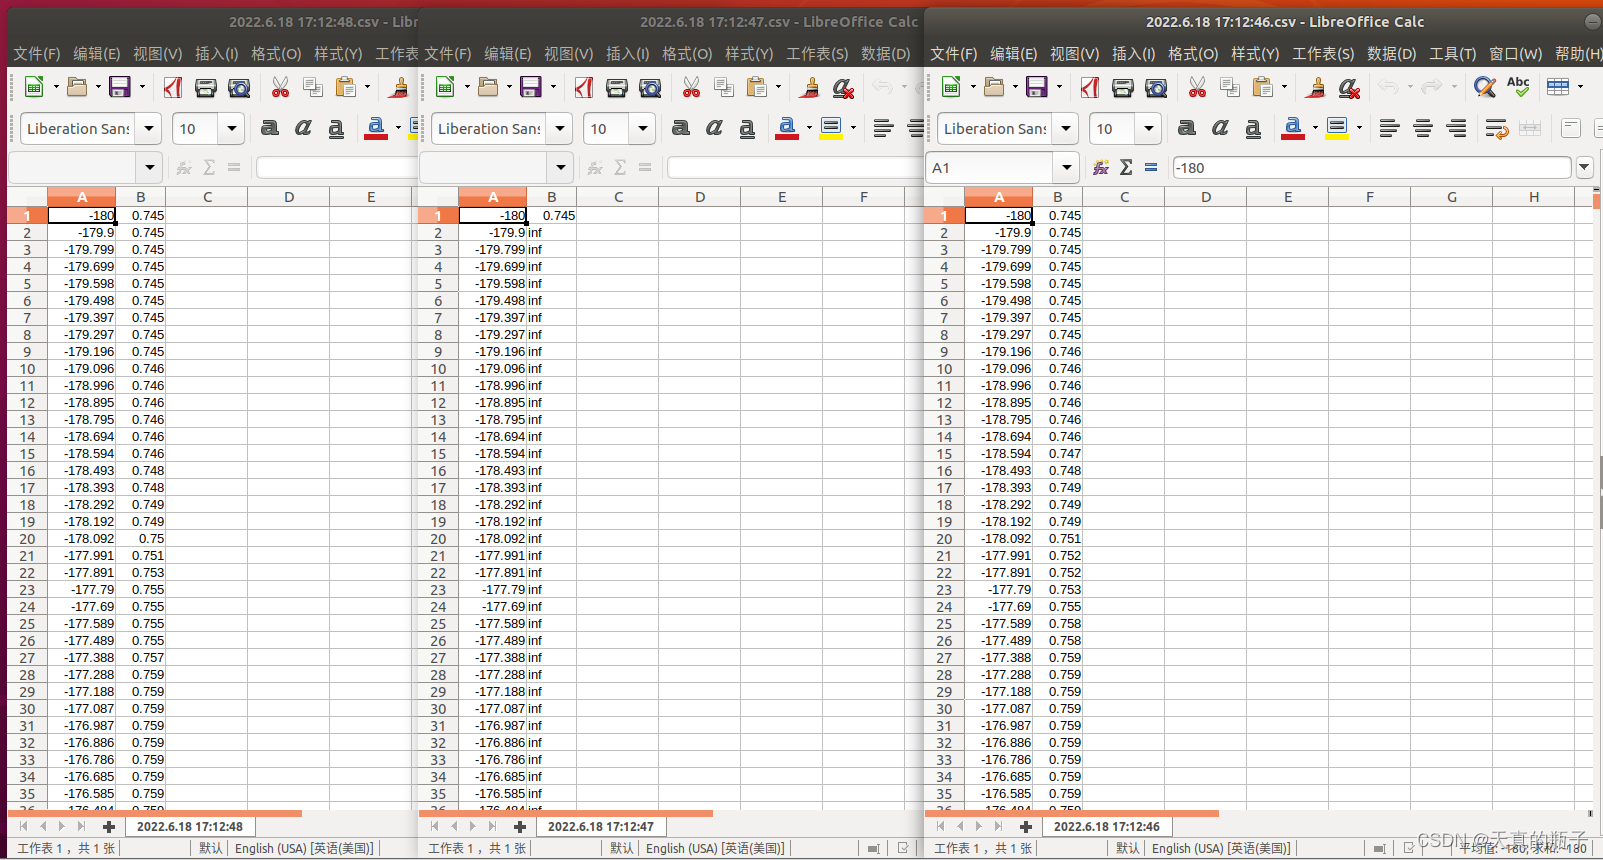Clear direct formatting in 17:12:47 window
This screenshot has height=860, width=1603.
click(x=843, y=88)
